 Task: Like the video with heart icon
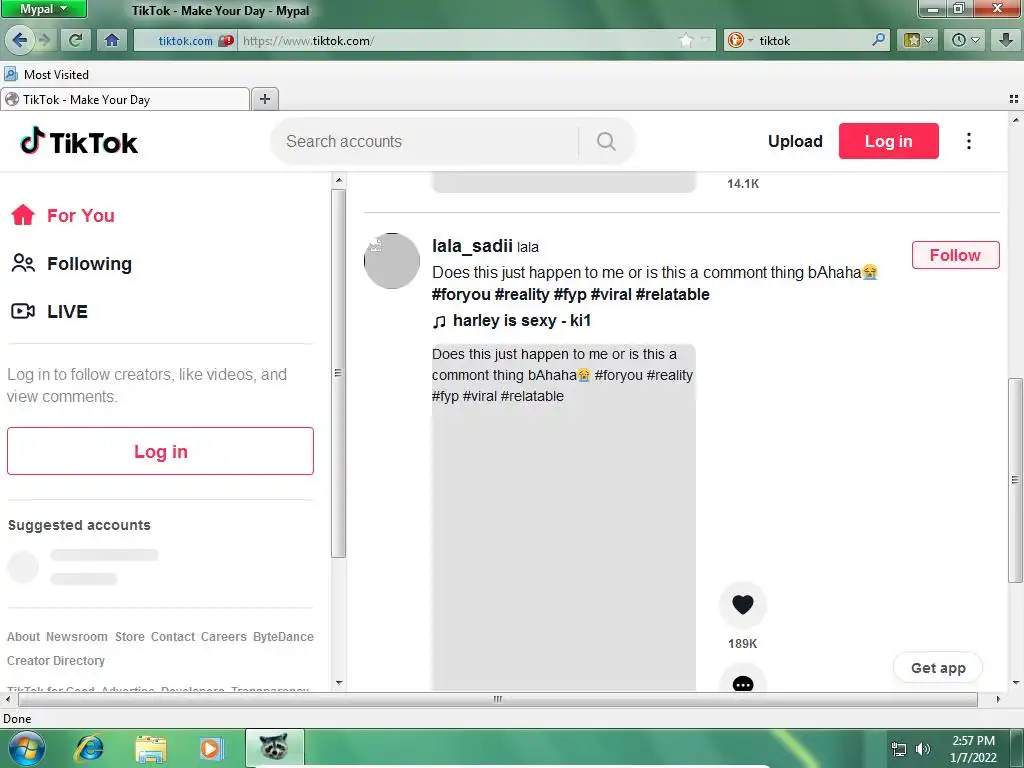coord(743,605)
